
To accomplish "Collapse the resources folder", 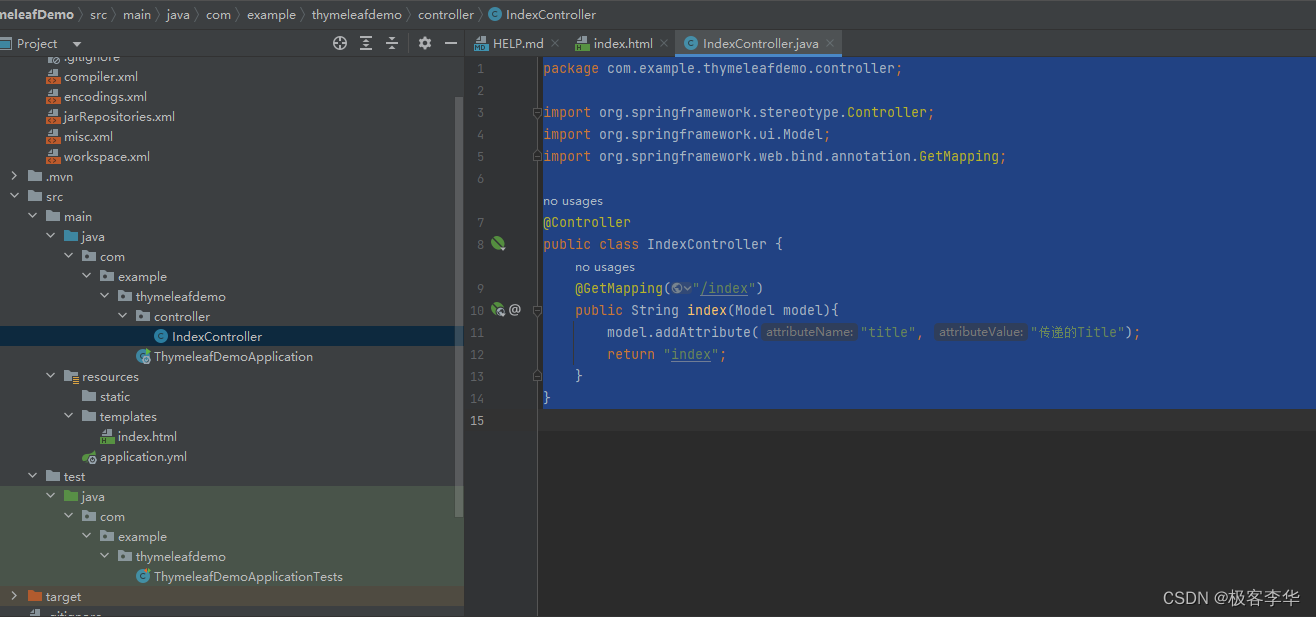I will tap(51, 377).
